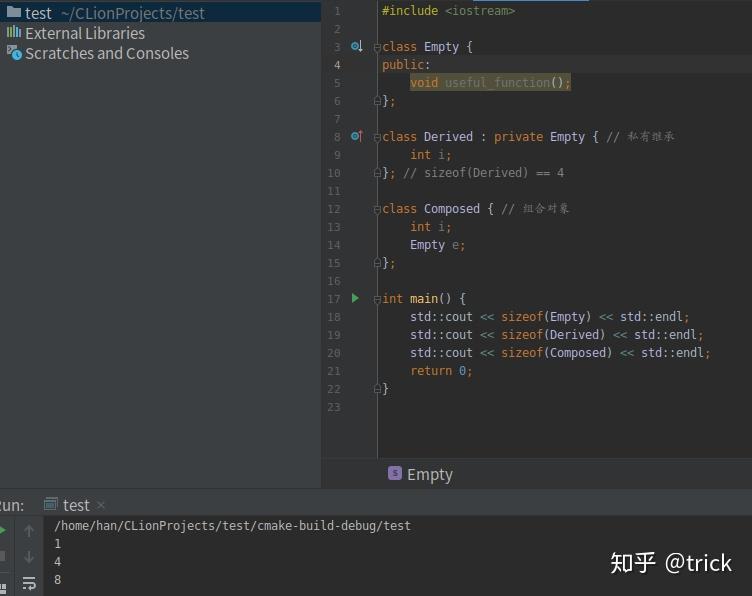The height and width of the screenshot is (596, 752).
Task: Click console output value 1
Action: coord(58,544)
